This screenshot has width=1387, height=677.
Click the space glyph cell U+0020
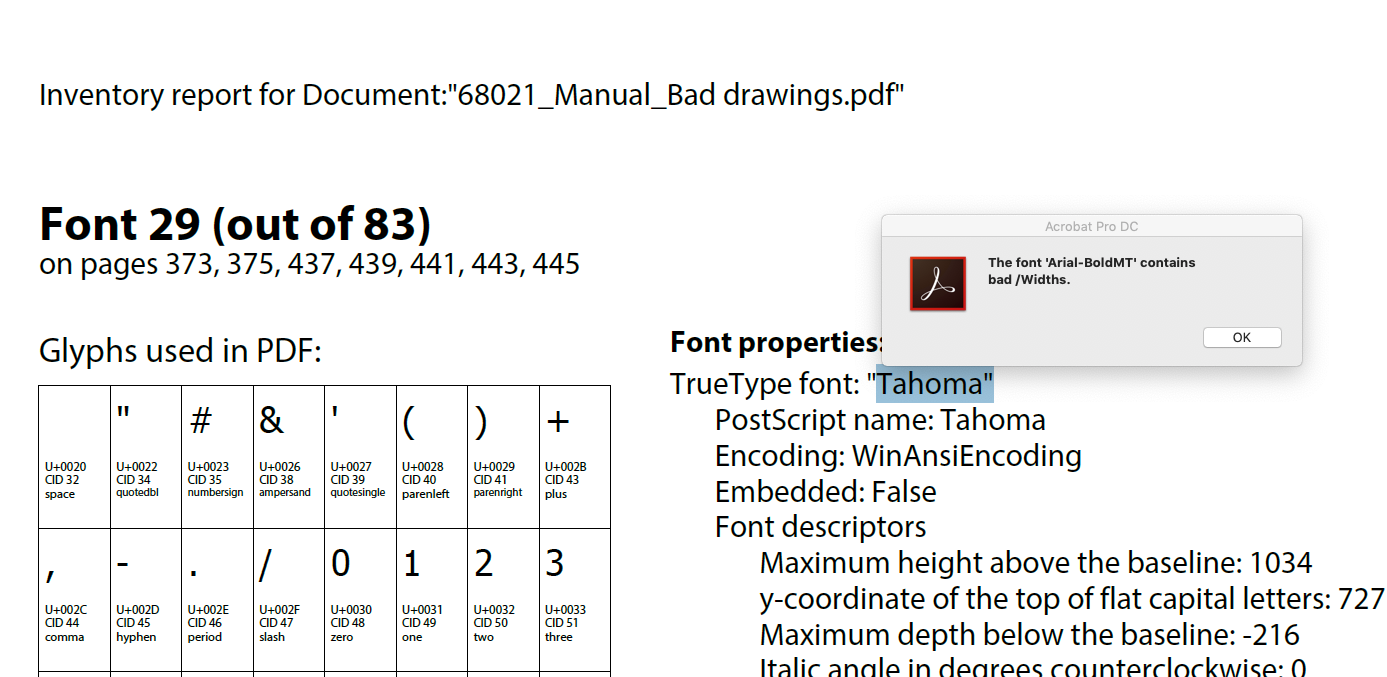pos(74,457)
